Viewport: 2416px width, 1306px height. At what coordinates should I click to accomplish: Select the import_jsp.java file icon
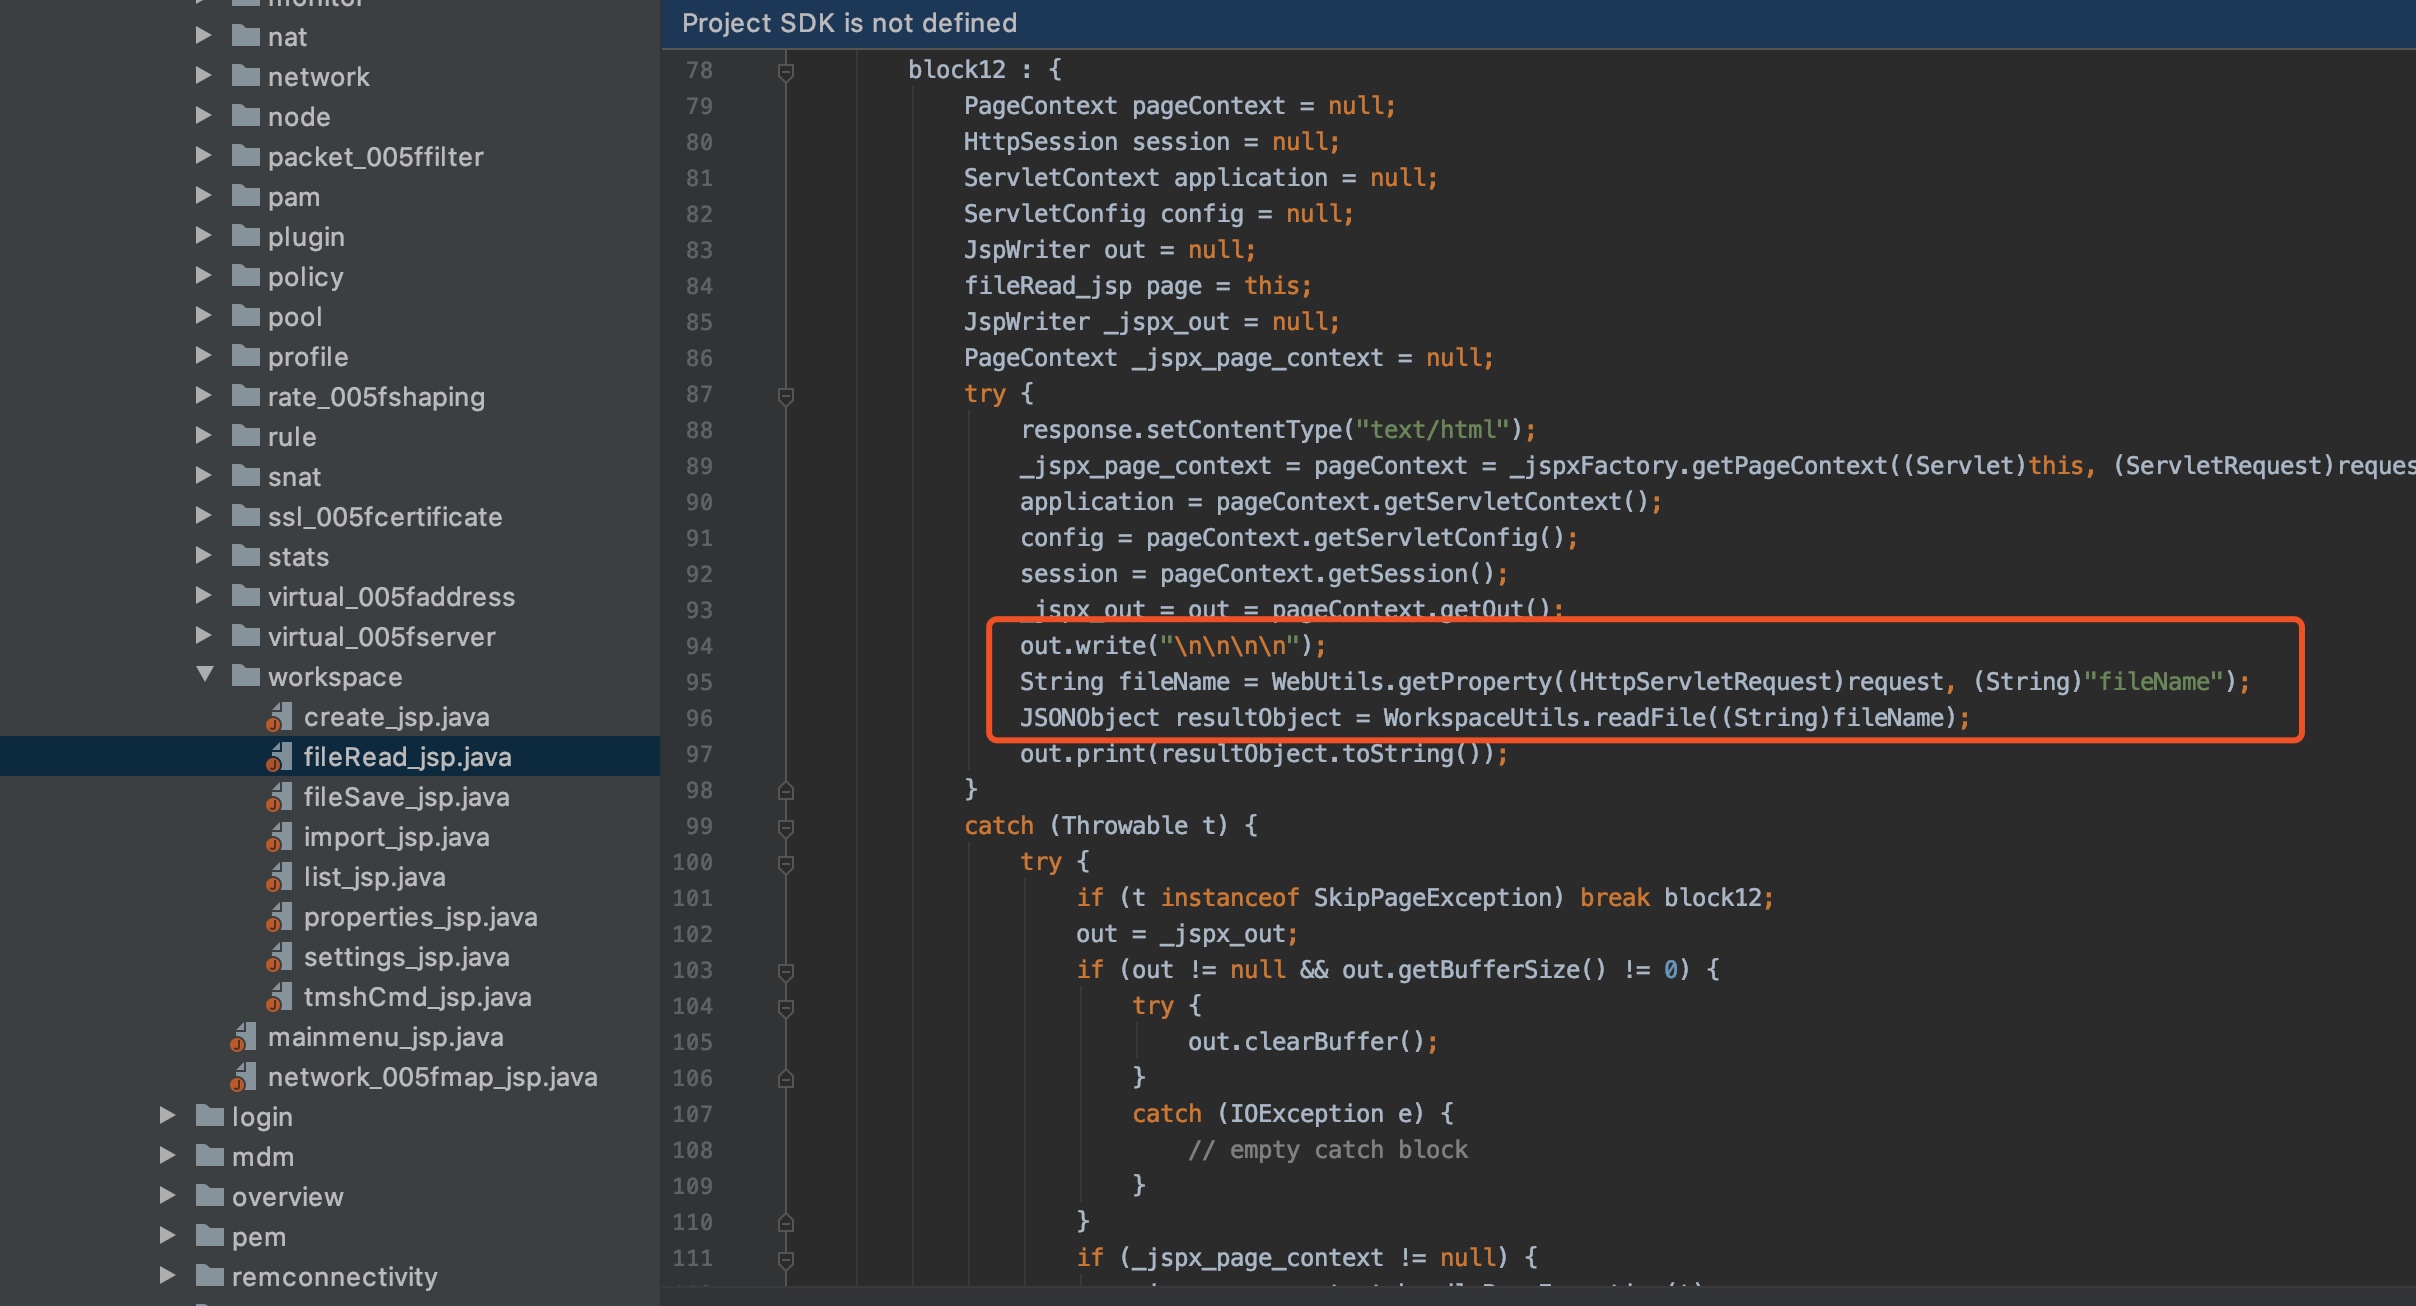tap(279, 837)
